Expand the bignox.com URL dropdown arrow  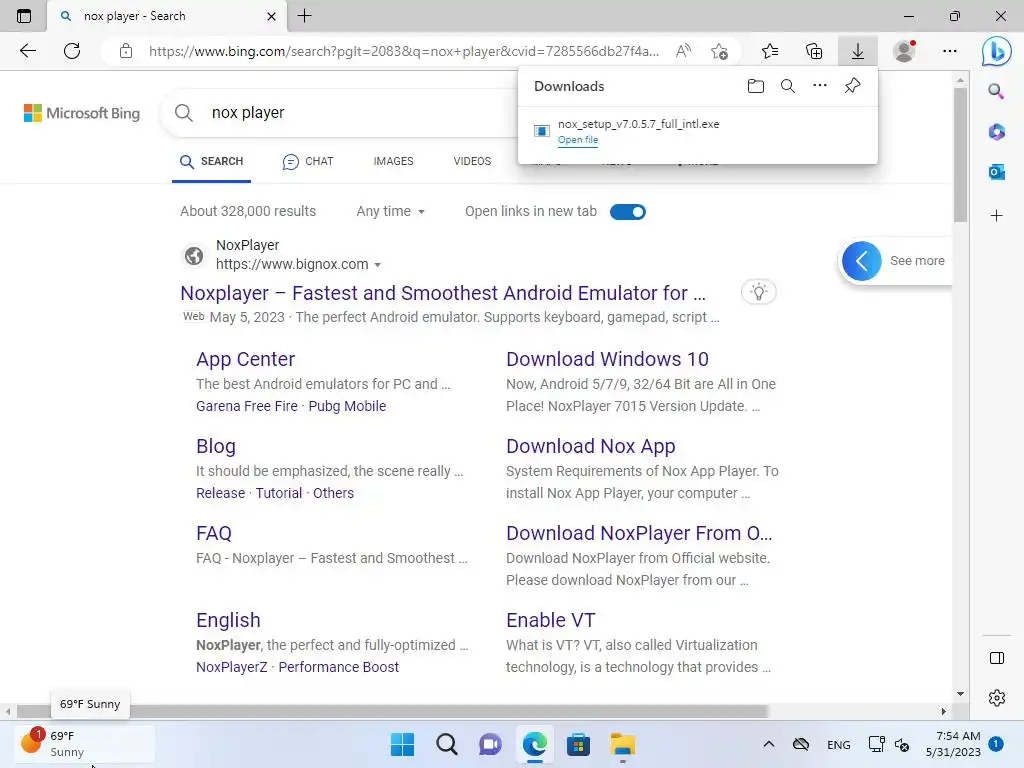377,265
